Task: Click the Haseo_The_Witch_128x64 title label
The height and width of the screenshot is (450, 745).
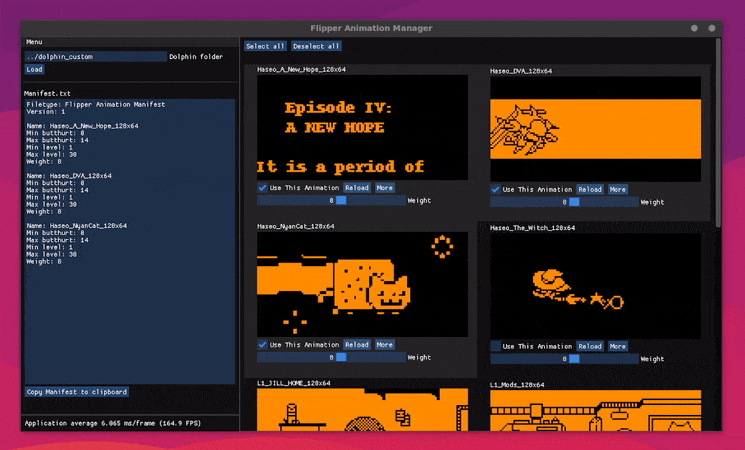Action: 533,228
